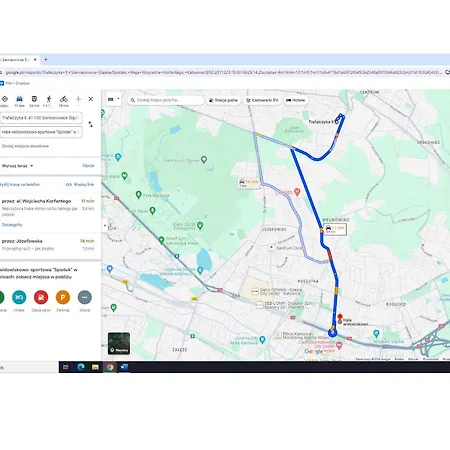Select the best travel mode diamond icon
The height and width of the screenshot is (450, 450).
coord(5,99)
